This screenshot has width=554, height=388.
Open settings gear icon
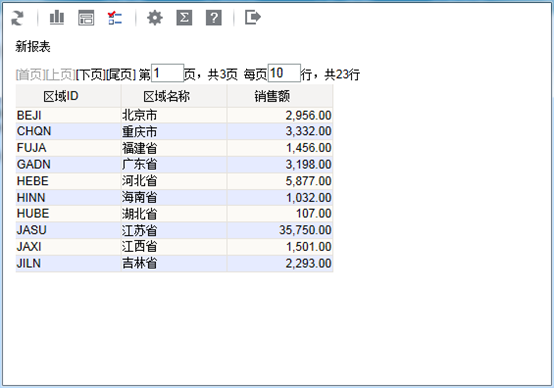point(155,17)
